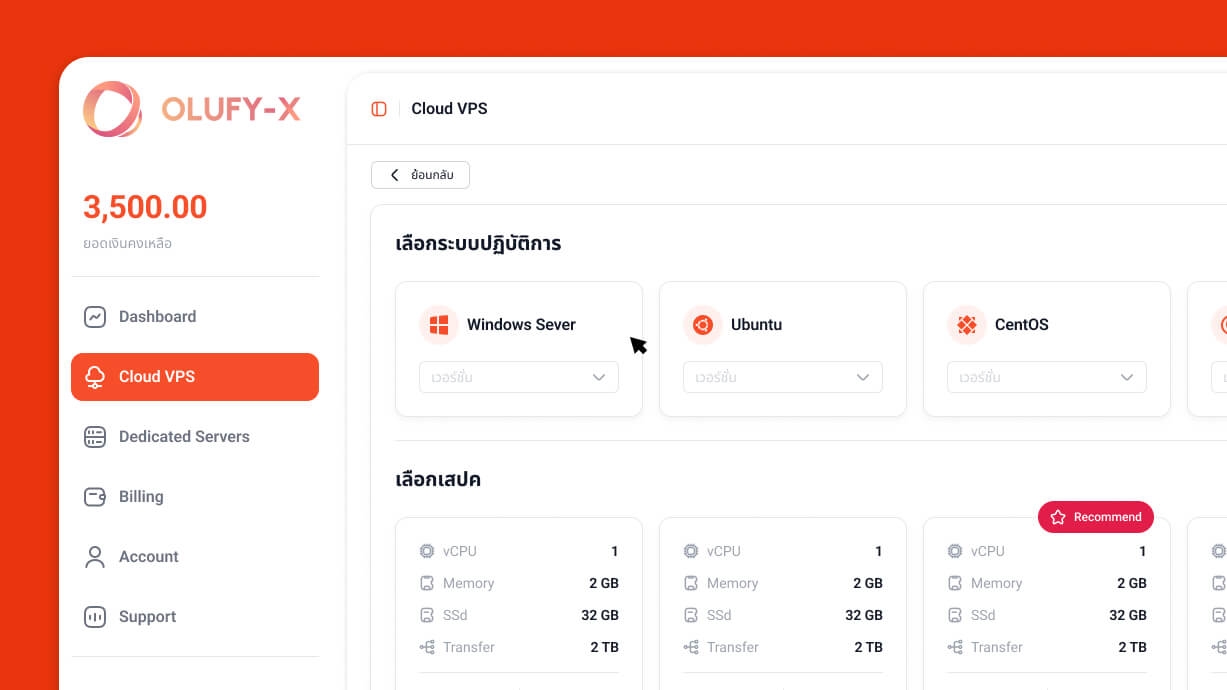This screenshot has width=1227, height=690.
Task: Click the เลือกสเปค section heading
Action: (x=438, y=479)
